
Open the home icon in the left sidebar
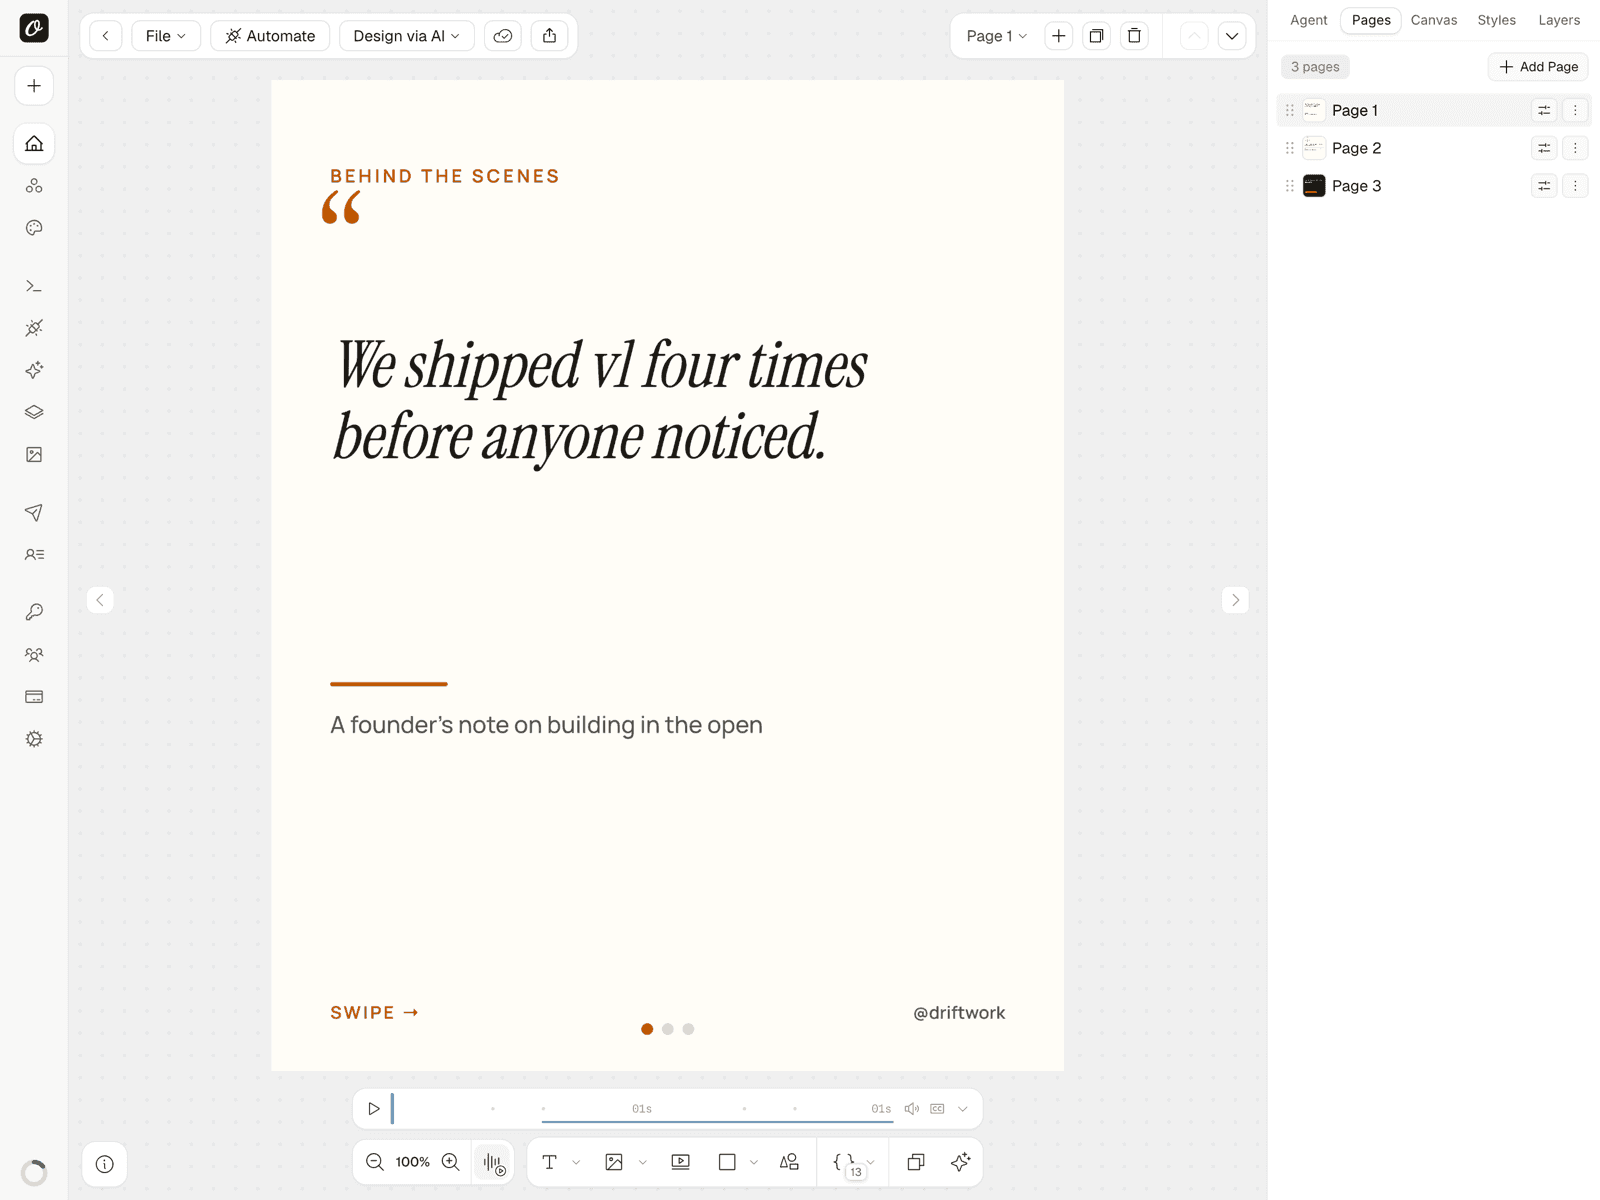click(x=34, y=144)
